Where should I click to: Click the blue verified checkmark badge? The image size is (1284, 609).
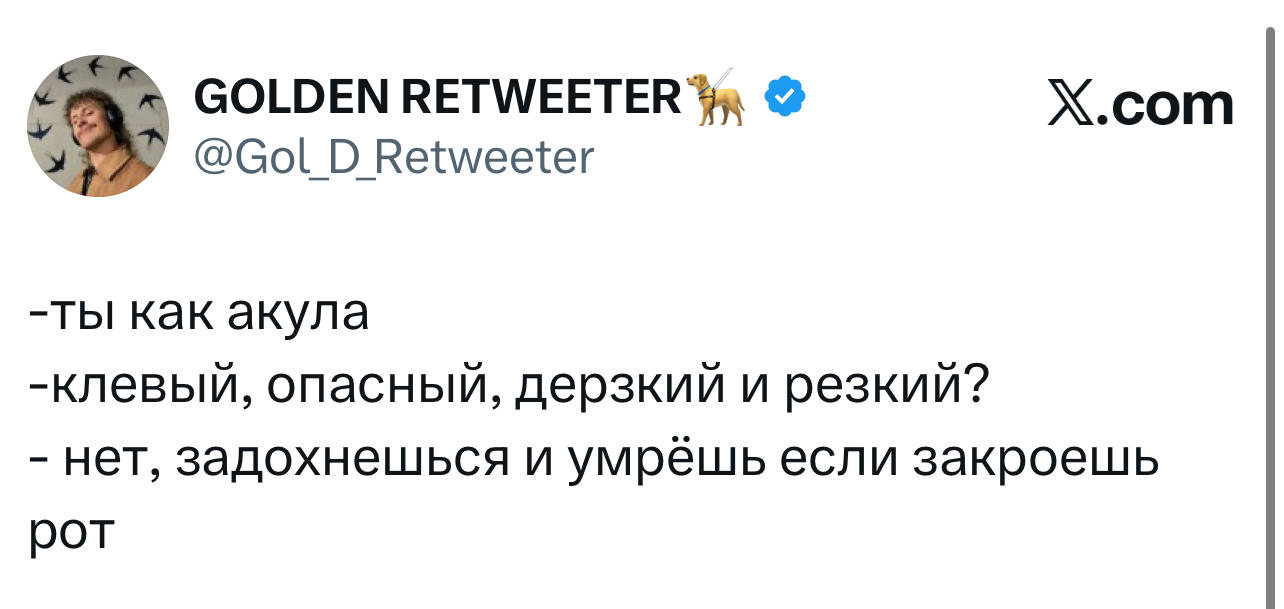coord(784,96)
